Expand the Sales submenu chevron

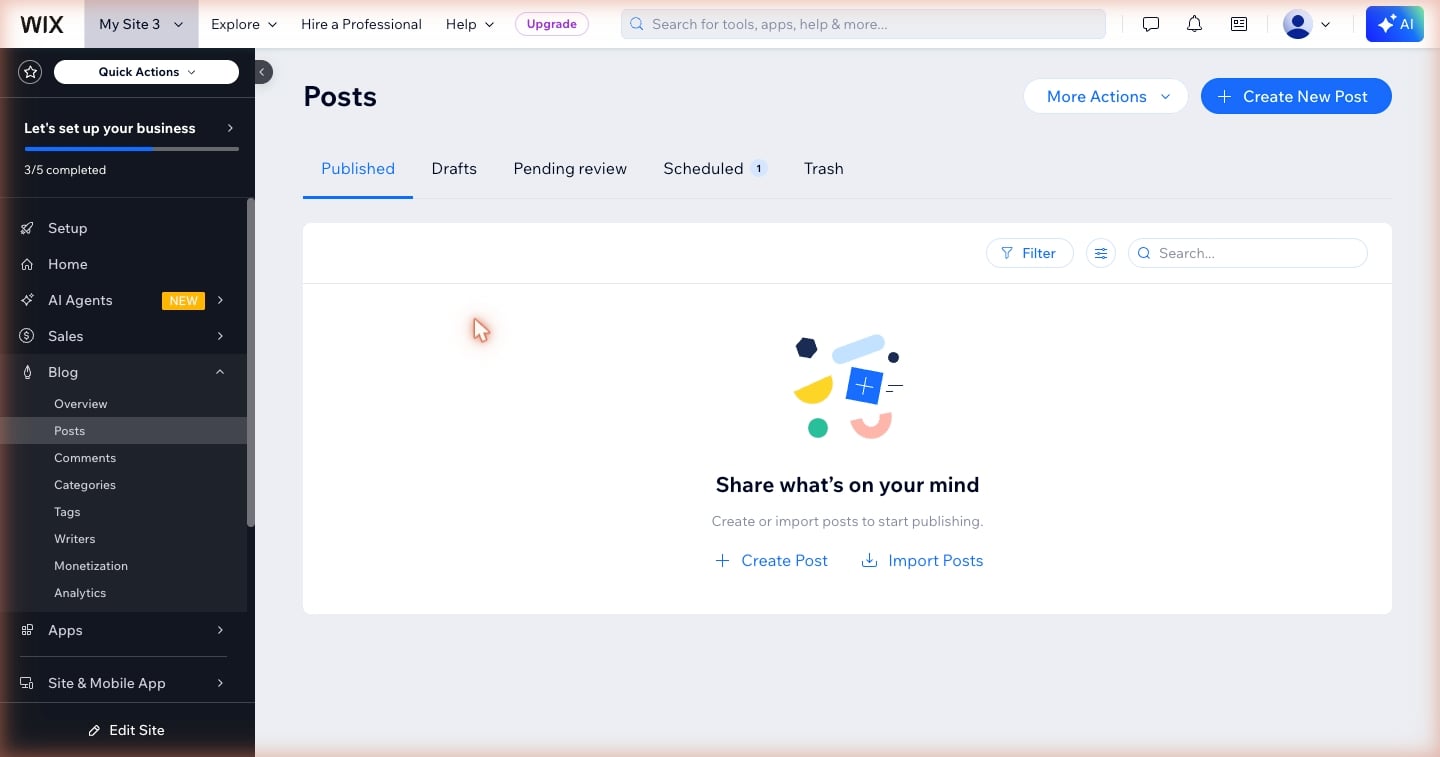tap(220, 336)
